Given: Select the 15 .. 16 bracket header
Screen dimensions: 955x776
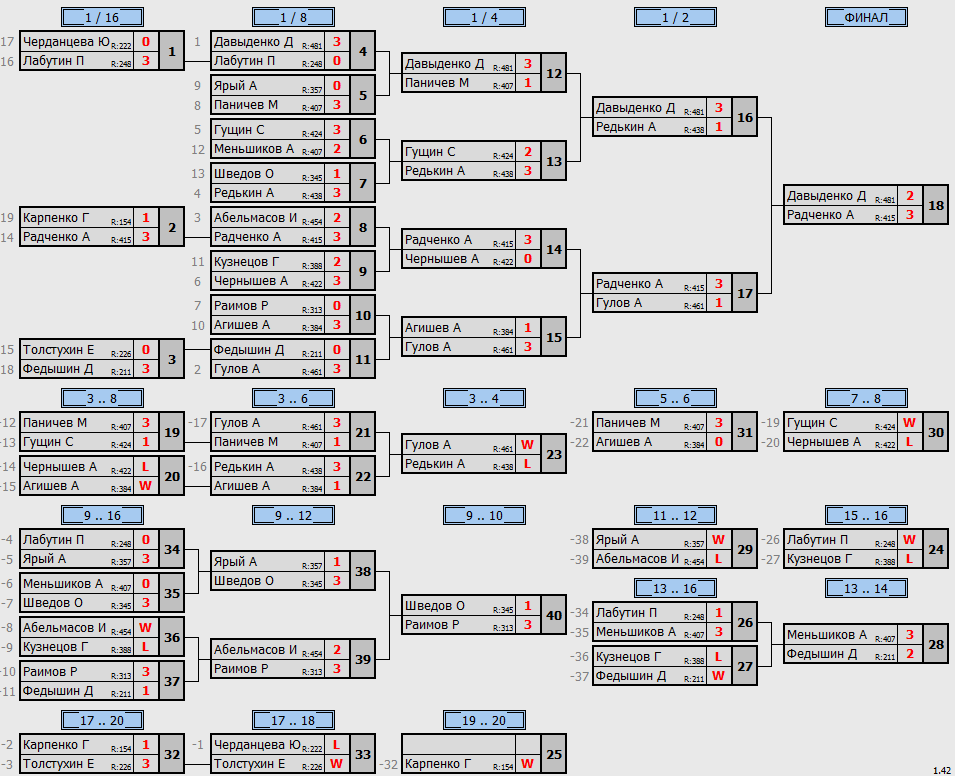Looking at the screenshot, I should click(866, 515).
